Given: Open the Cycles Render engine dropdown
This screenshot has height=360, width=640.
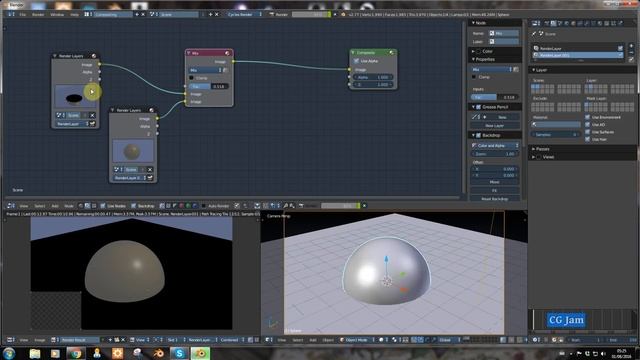Looking at the screenshot, I should tap(244, 14).
